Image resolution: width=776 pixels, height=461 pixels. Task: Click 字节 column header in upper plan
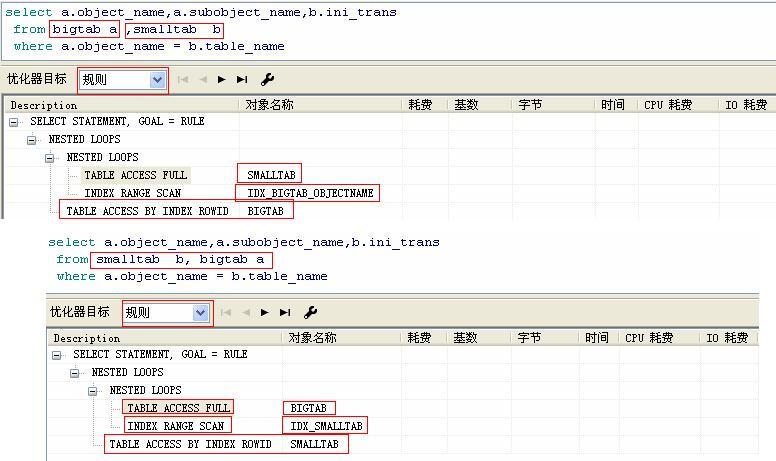pyautogui.click(x=553, y=105)
